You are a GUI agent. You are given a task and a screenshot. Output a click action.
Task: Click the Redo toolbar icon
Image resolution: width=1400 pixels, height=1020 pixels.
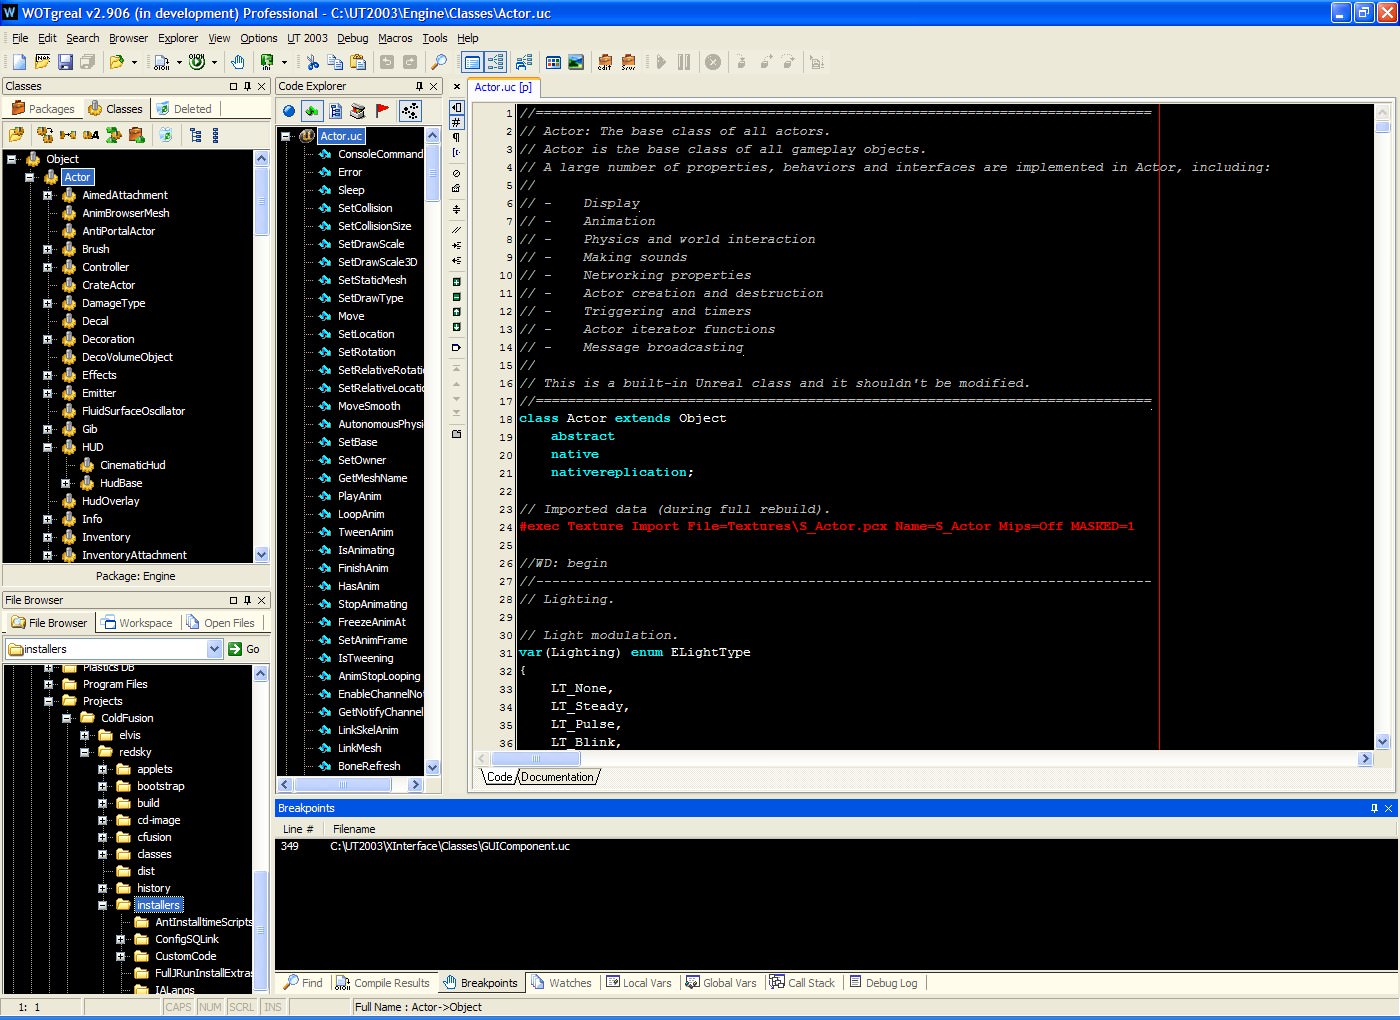[410, 62]
